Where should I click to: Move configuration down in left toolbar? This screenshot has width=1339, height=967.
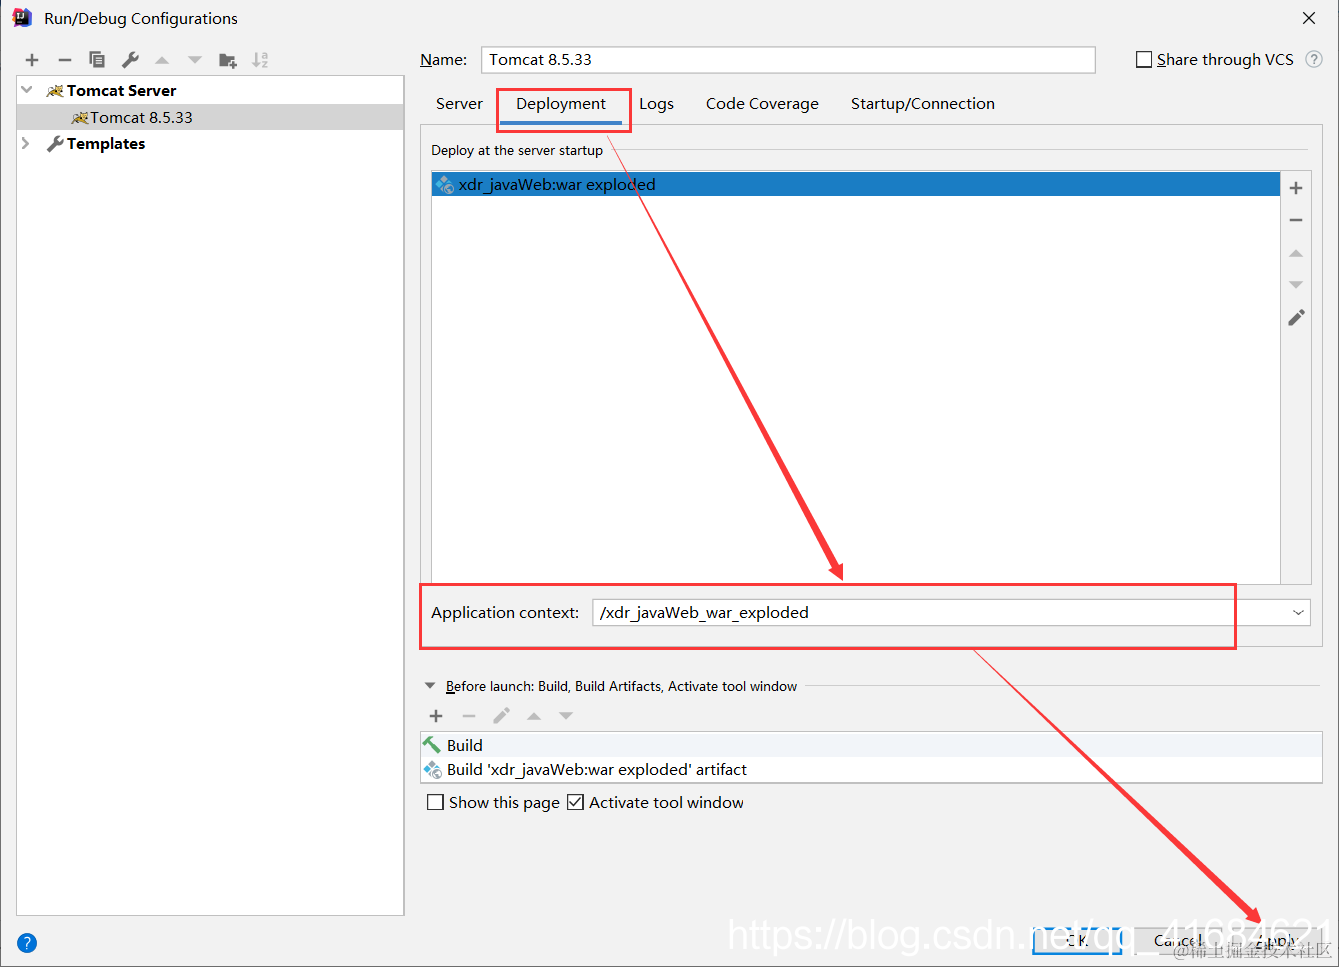coord(195,60)
